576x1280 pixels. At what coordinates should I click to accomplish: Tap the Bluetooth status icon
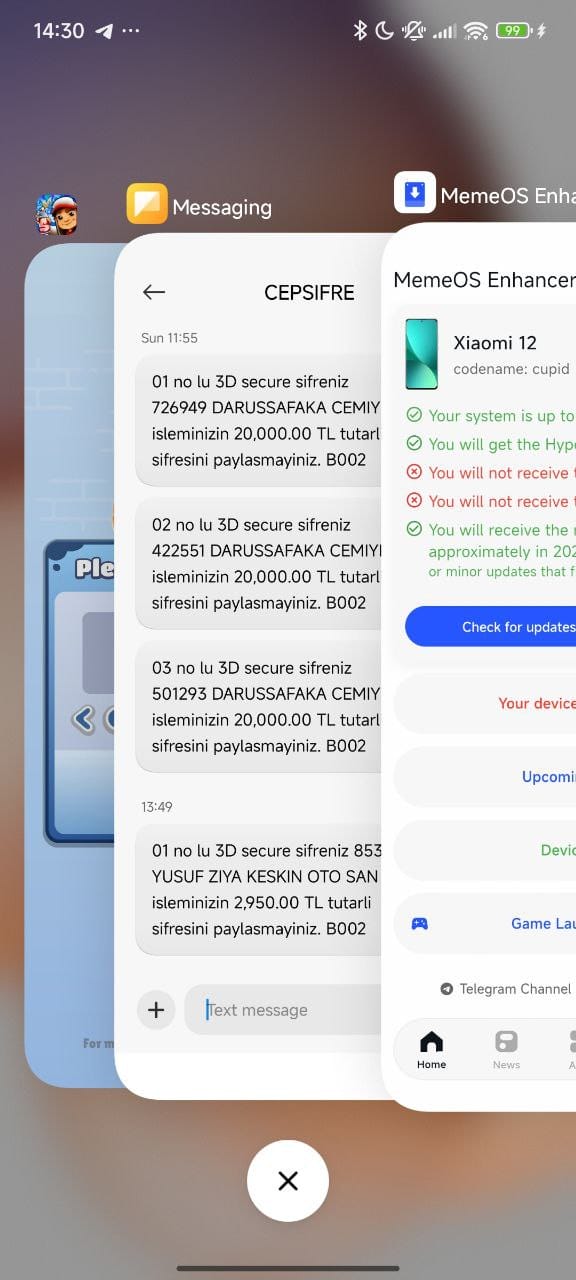coord(360,31)
